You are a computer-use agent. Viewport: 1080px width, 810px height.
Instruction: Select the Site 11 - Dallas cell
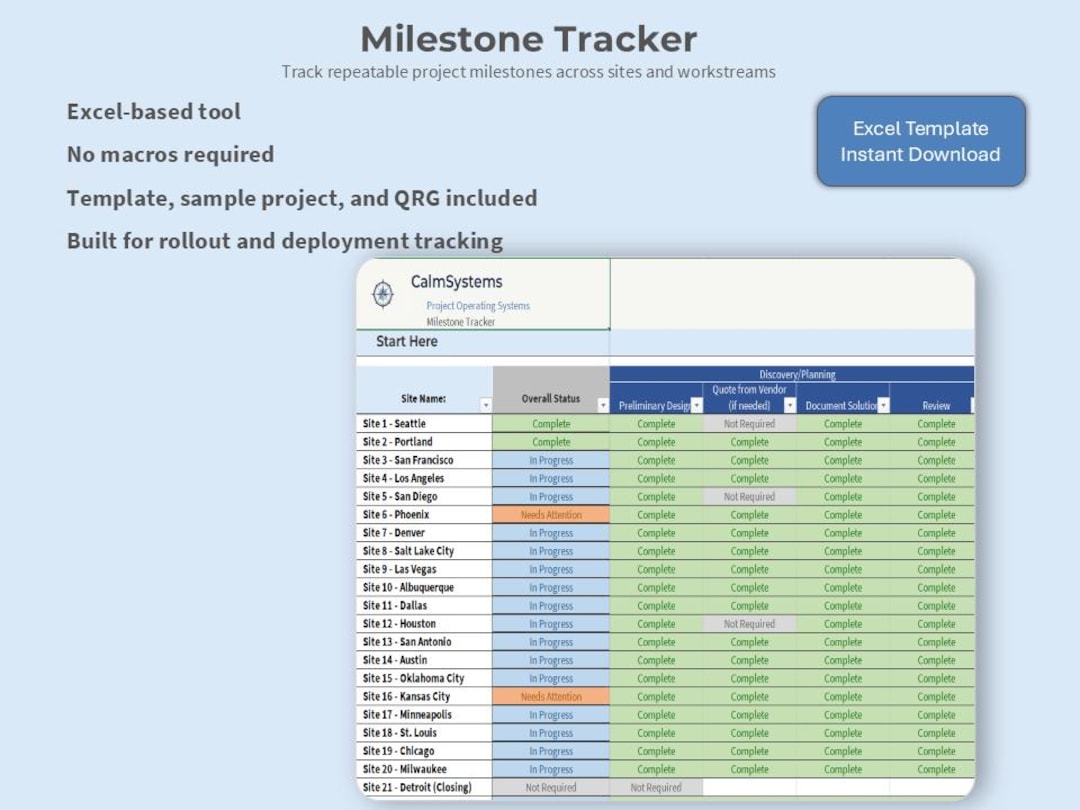pos(424,605)
